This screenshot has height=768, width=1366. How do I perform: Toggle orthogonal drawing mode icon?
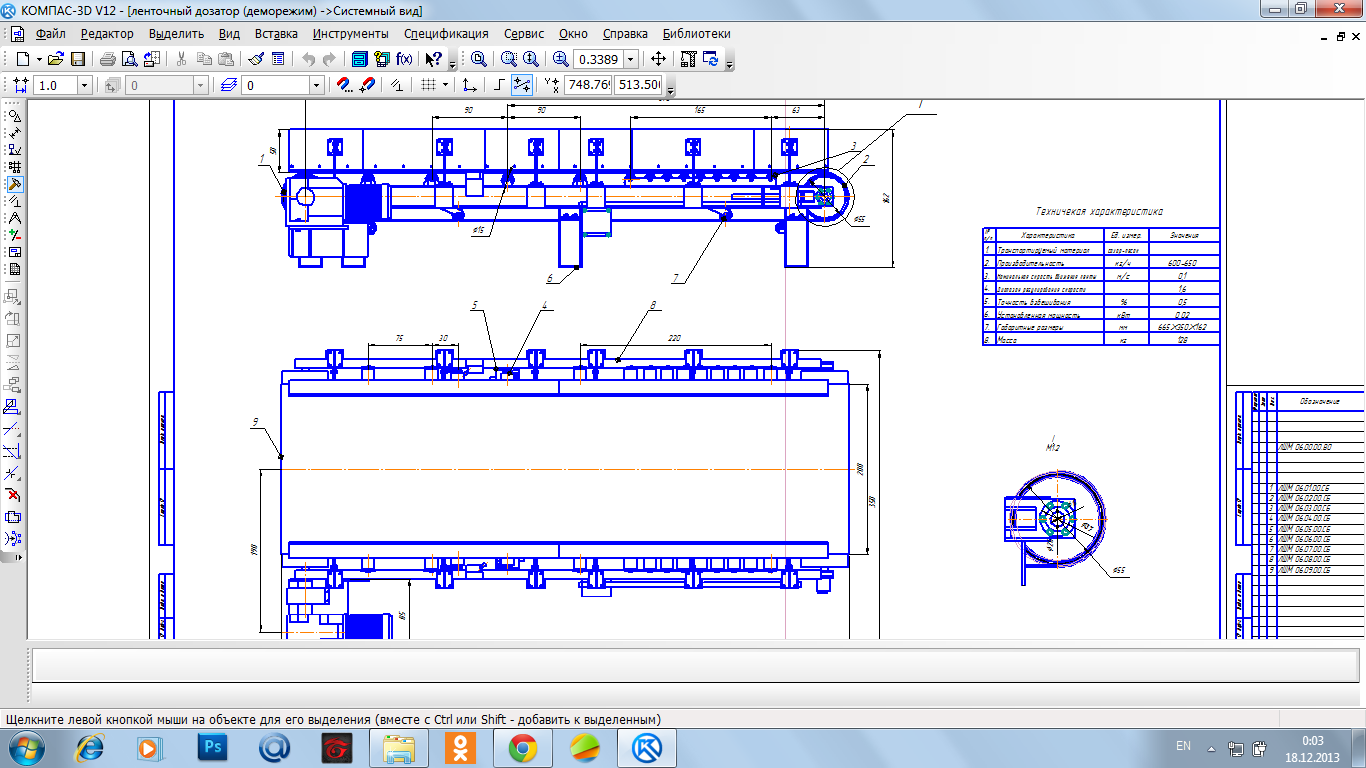(499, 85)
